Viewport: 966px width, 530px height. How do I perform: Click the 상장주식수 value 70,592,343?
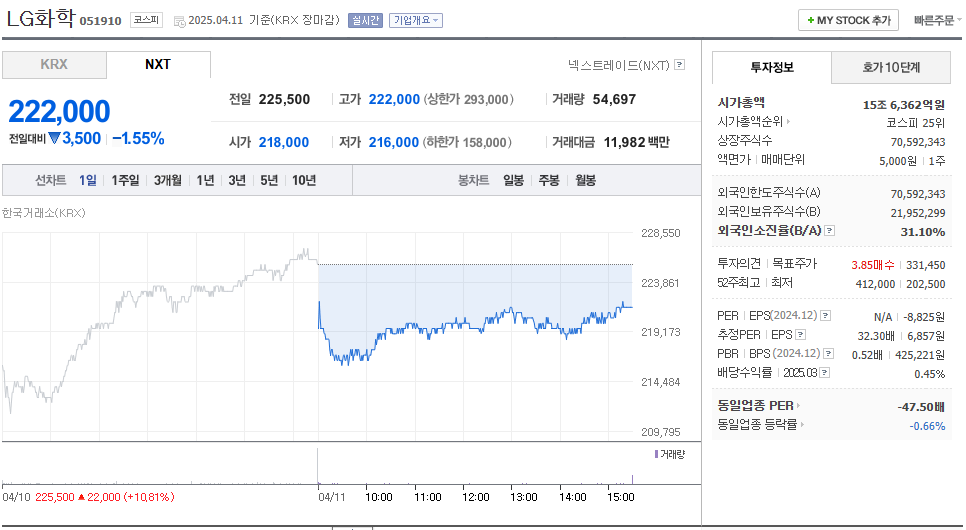(918, 142)
